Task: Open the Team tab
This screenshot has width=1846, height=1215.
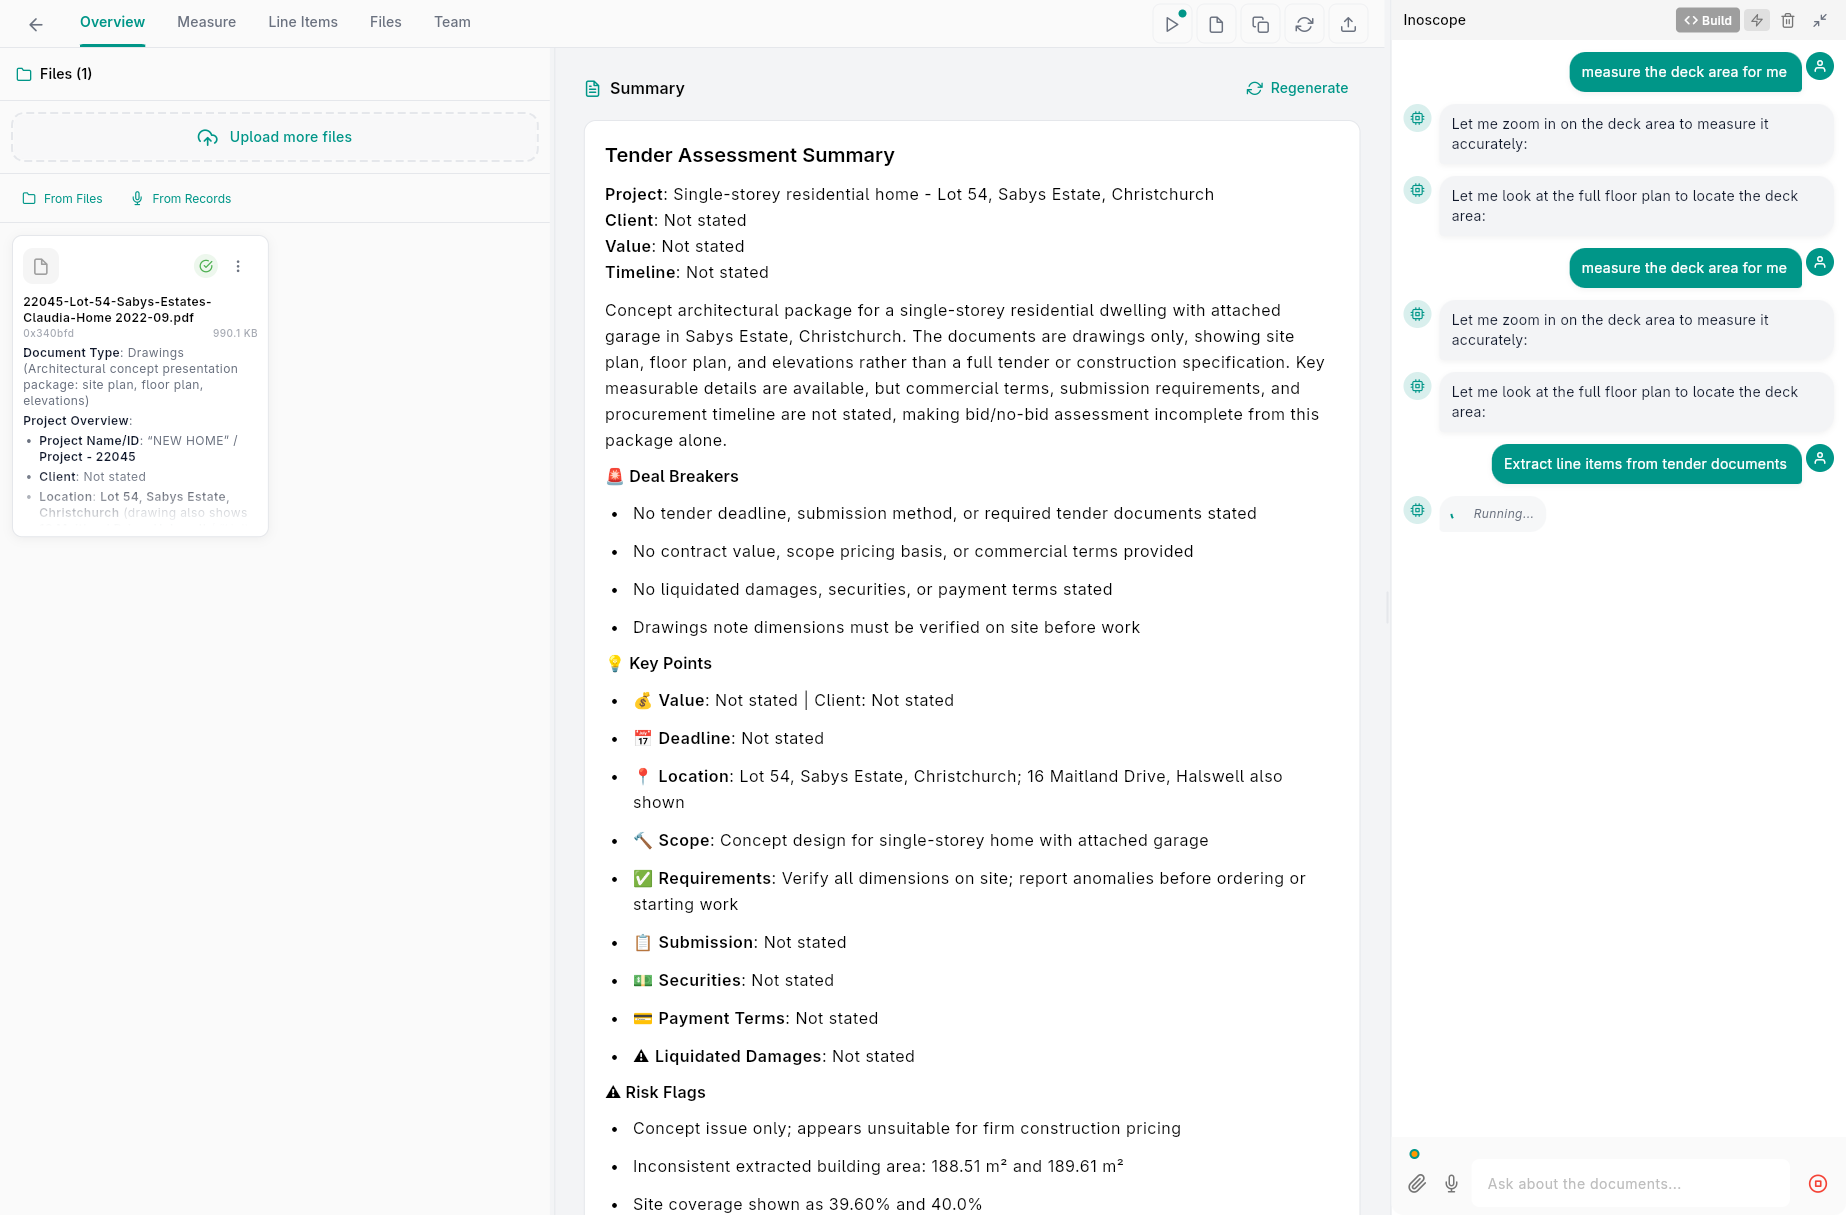Action: click(452, 21)
